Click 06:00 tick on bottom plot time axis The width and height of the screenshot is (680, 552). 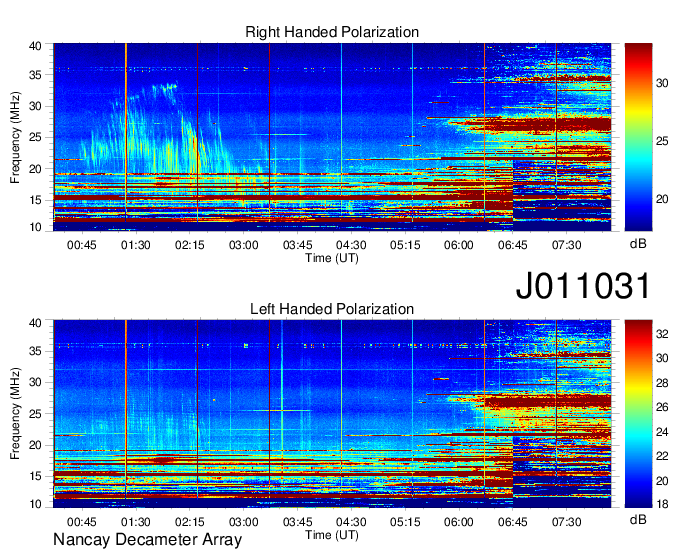click(x=459, y=522)
